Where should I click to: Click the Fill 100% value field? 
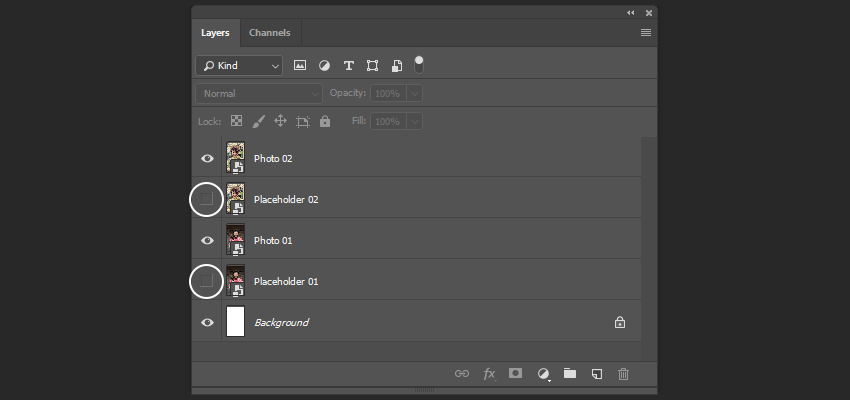coord(389,121)
